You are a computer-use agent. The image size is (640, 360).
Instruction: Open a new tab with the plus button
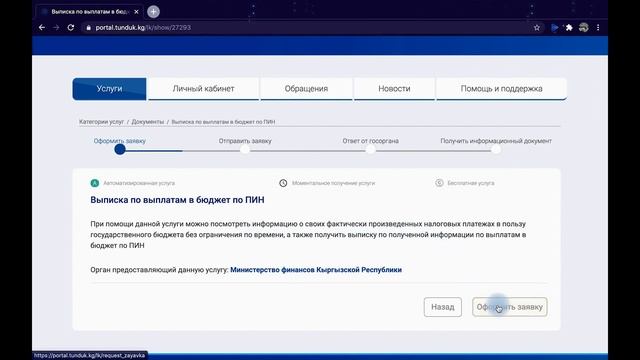pyautogui.click(x=153, y=12)
